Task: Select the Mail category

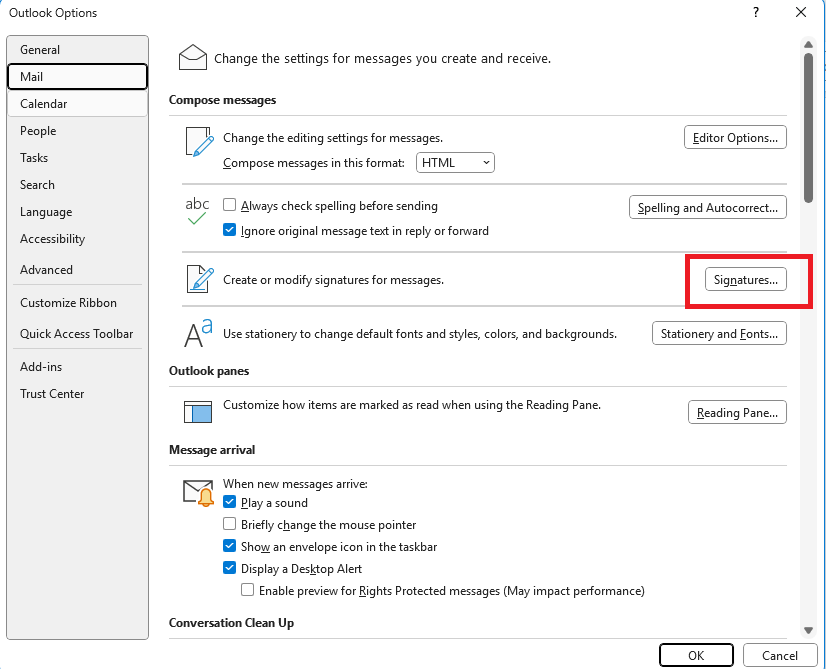Action: point(77,77)
